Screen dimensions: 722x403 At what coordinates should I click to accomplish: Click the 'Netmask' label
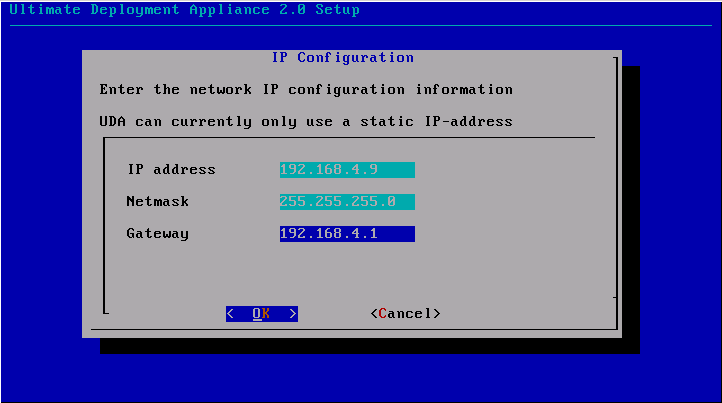(x=157, y=202)
